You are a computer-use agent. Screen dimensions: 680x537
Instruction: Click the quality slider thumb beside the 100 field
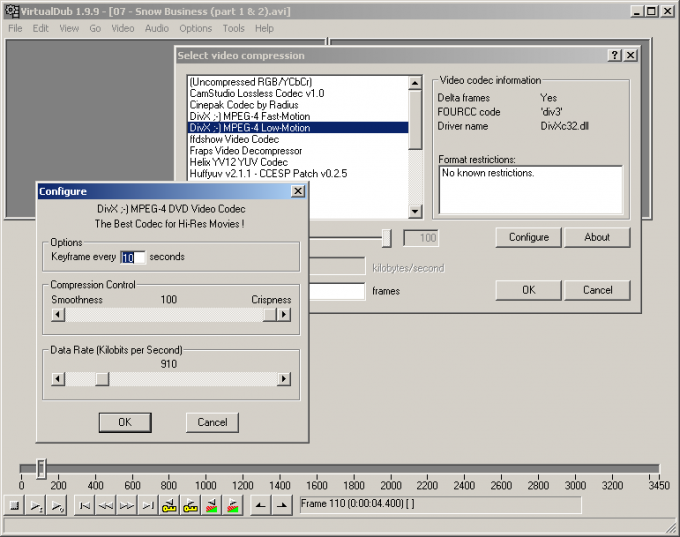(386, 238)
